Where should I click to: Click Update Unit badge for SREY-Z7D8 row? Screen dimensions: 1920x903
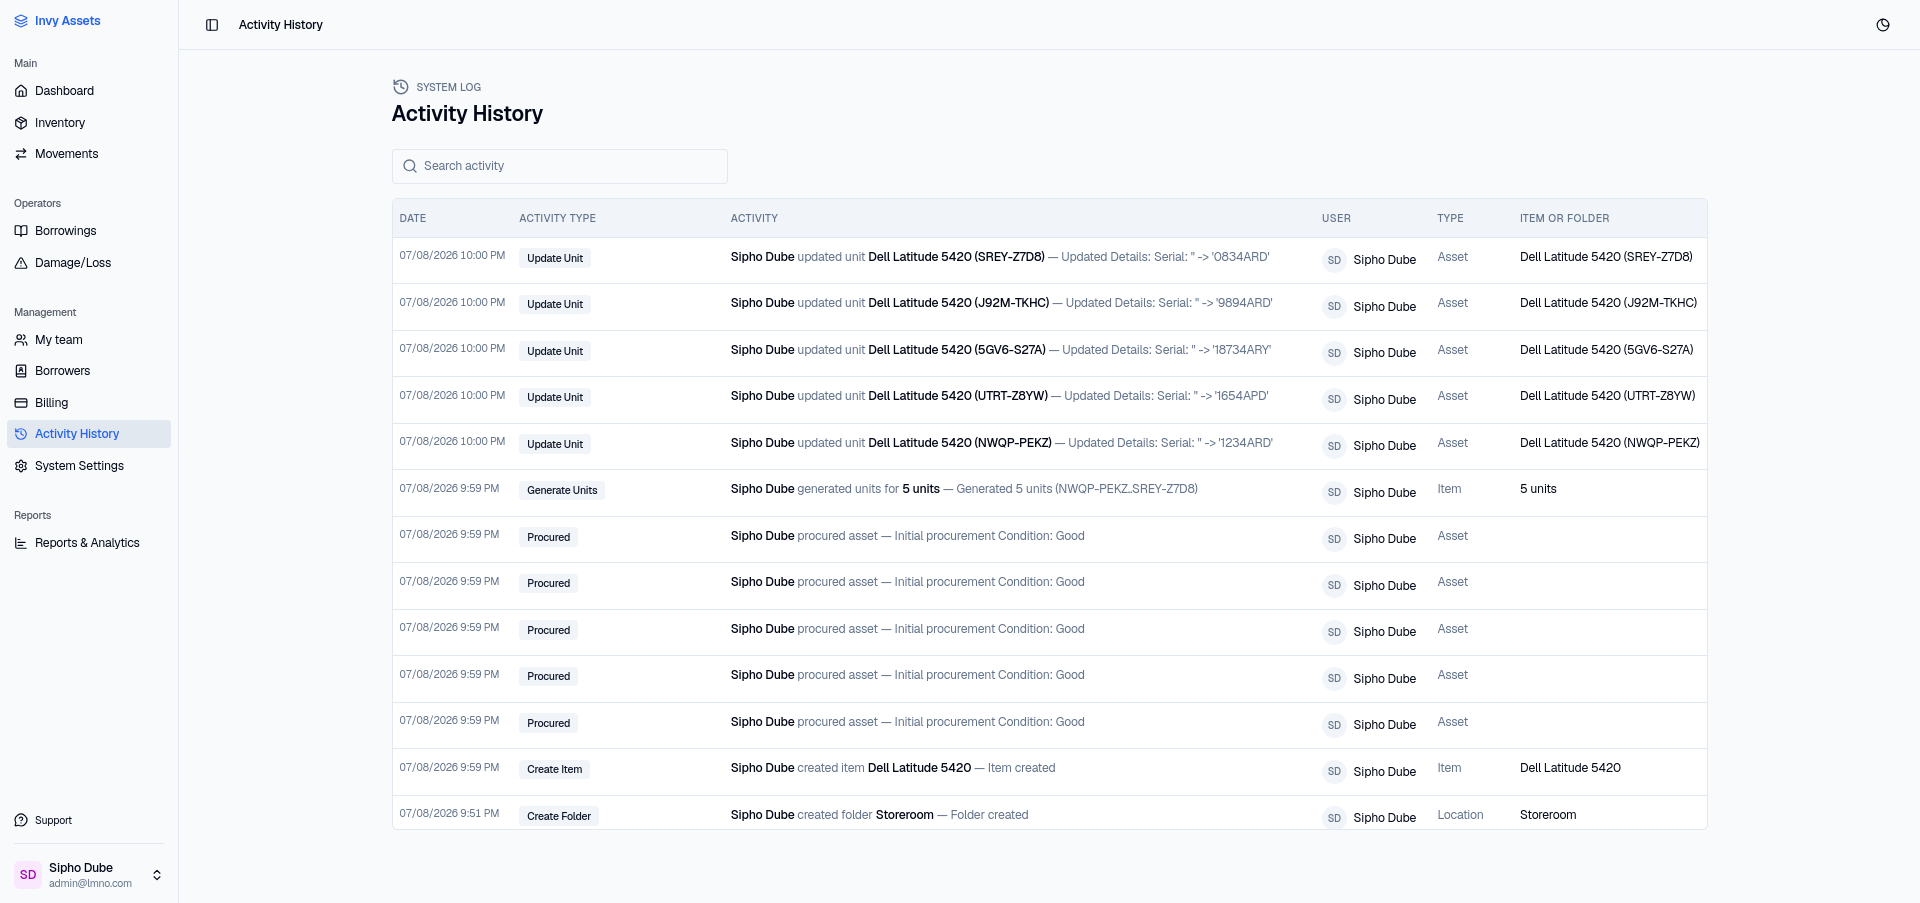tap(555, 258)
